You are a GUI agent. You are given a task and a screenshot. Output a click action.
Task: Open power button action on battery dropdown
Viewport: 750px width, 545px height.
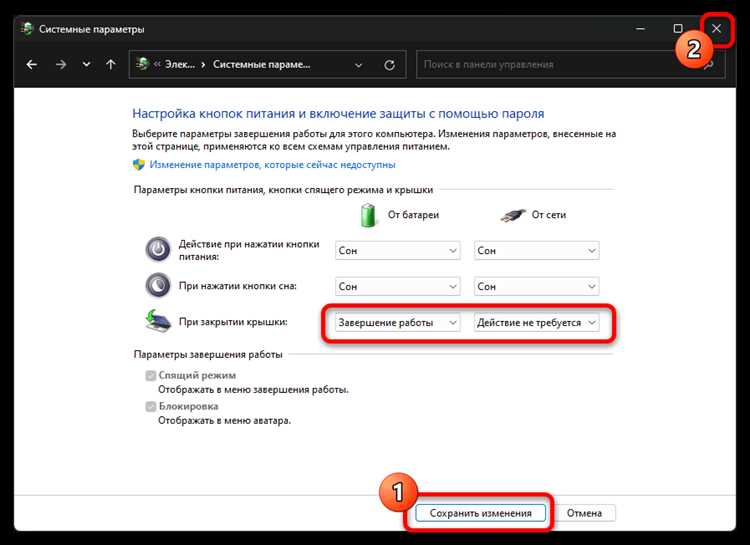coord(397,251)
